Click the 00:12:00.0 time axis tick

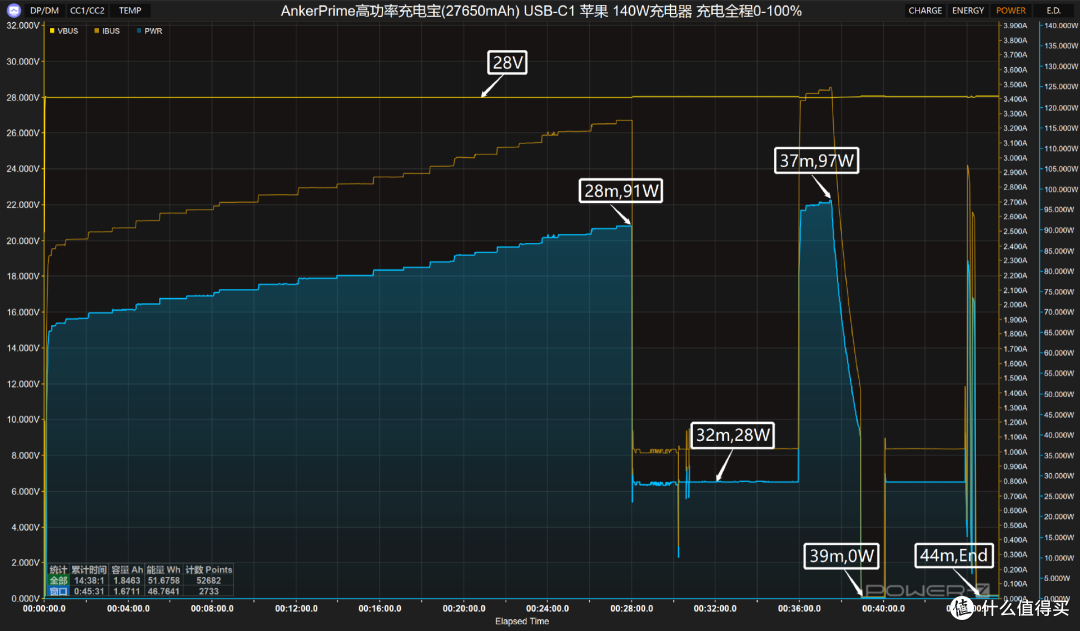(296, 608)
